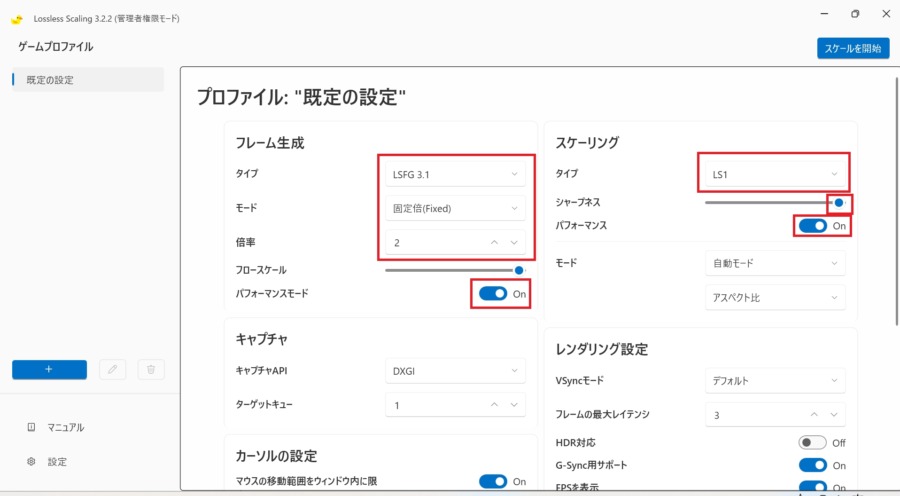Click the Lossless Scaling duck app icon
900x496 pixels.
tap(17, 19)
